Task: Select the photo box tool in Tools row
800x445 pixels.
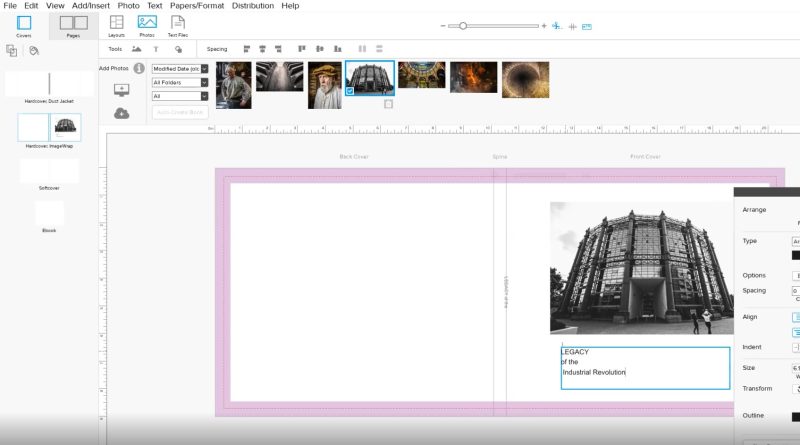Action: tap(136, 49)
